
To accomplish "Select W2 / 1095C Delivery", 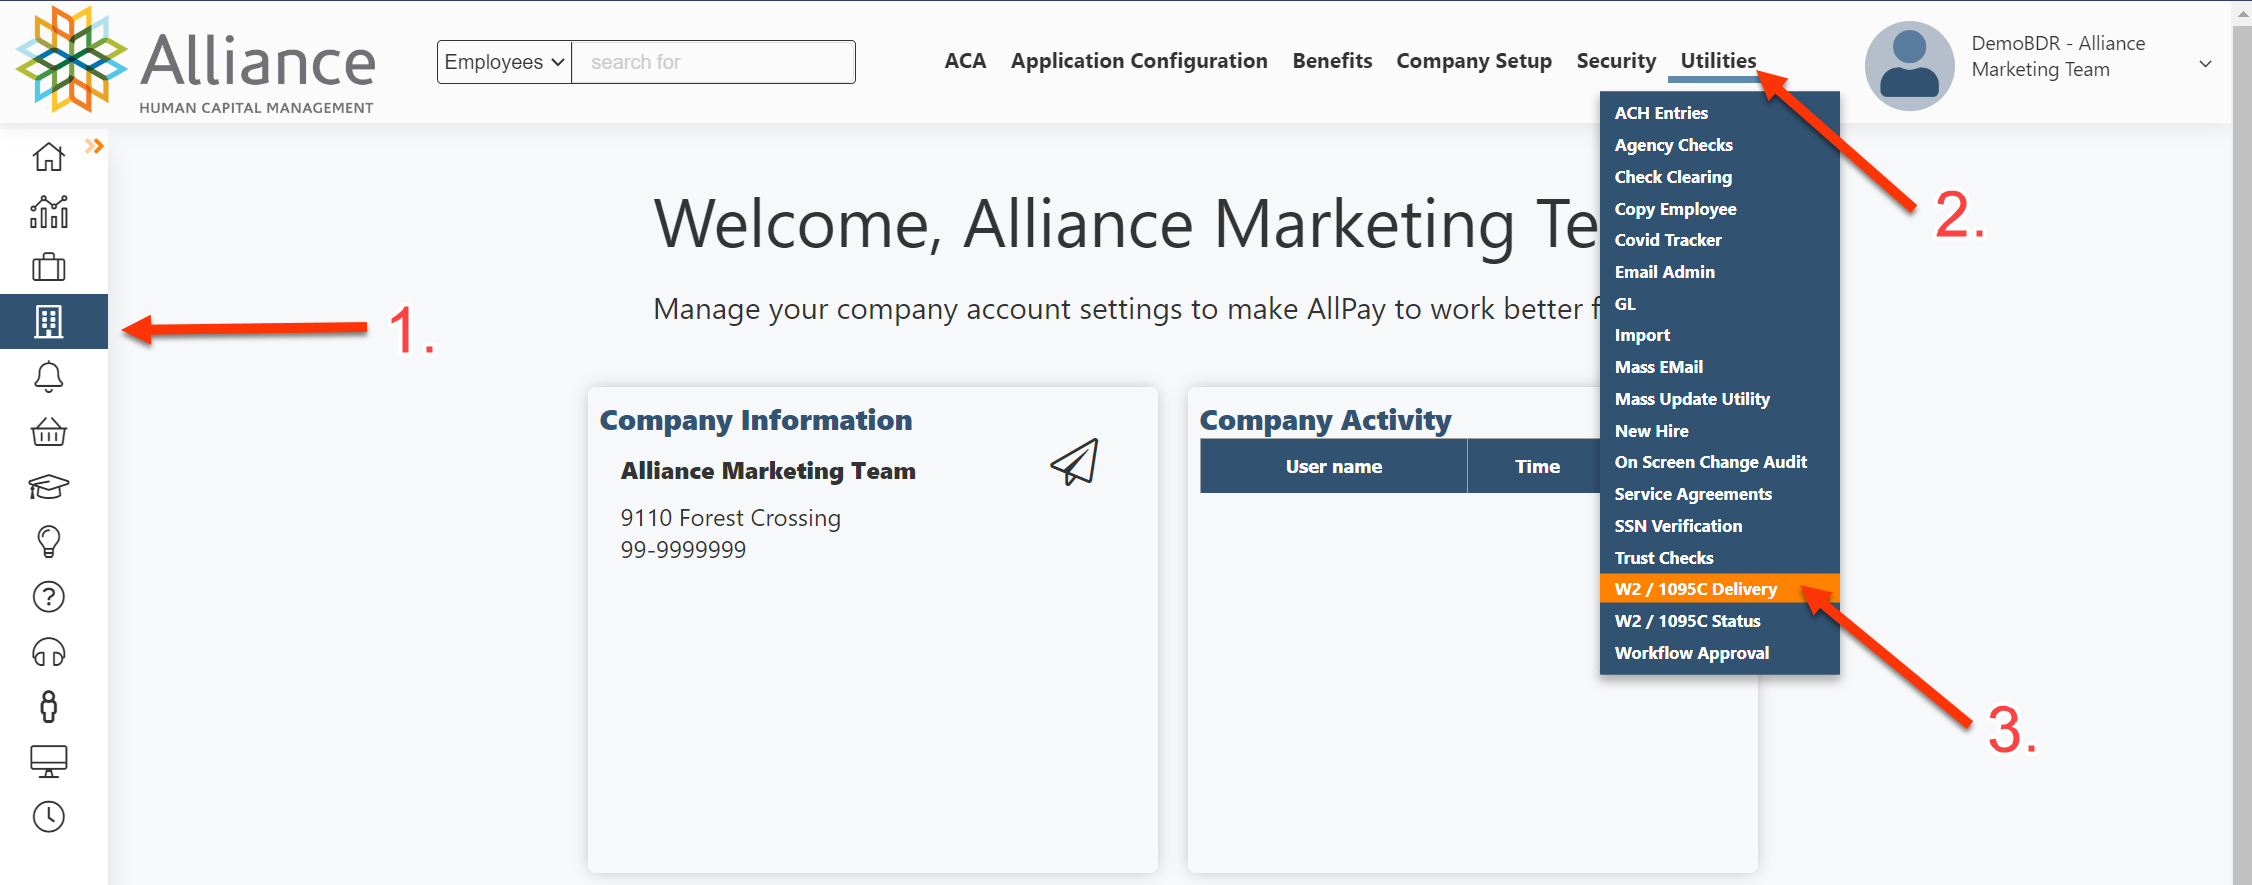I will coord(1719,589).
